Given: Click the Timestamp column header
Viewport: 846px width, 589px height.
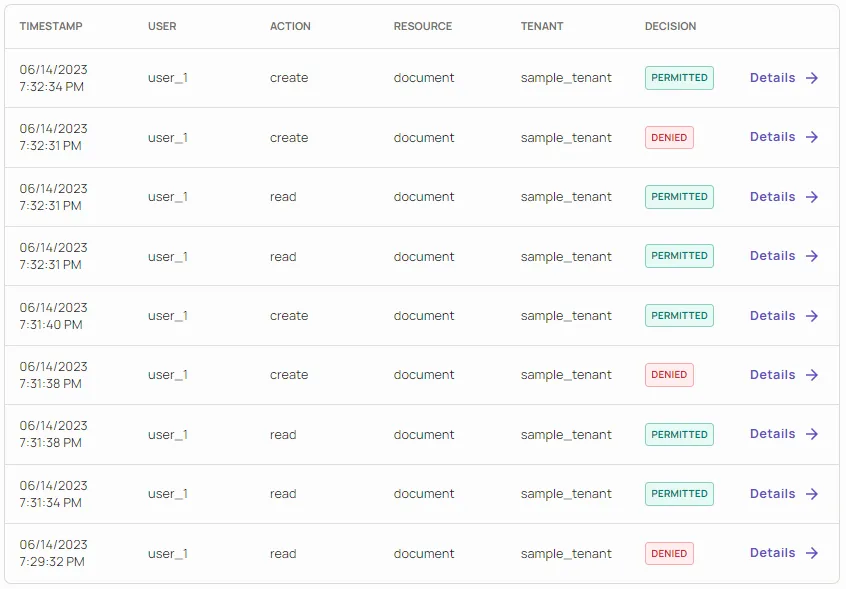Looking at the screenshot, I should coord(51,26).
